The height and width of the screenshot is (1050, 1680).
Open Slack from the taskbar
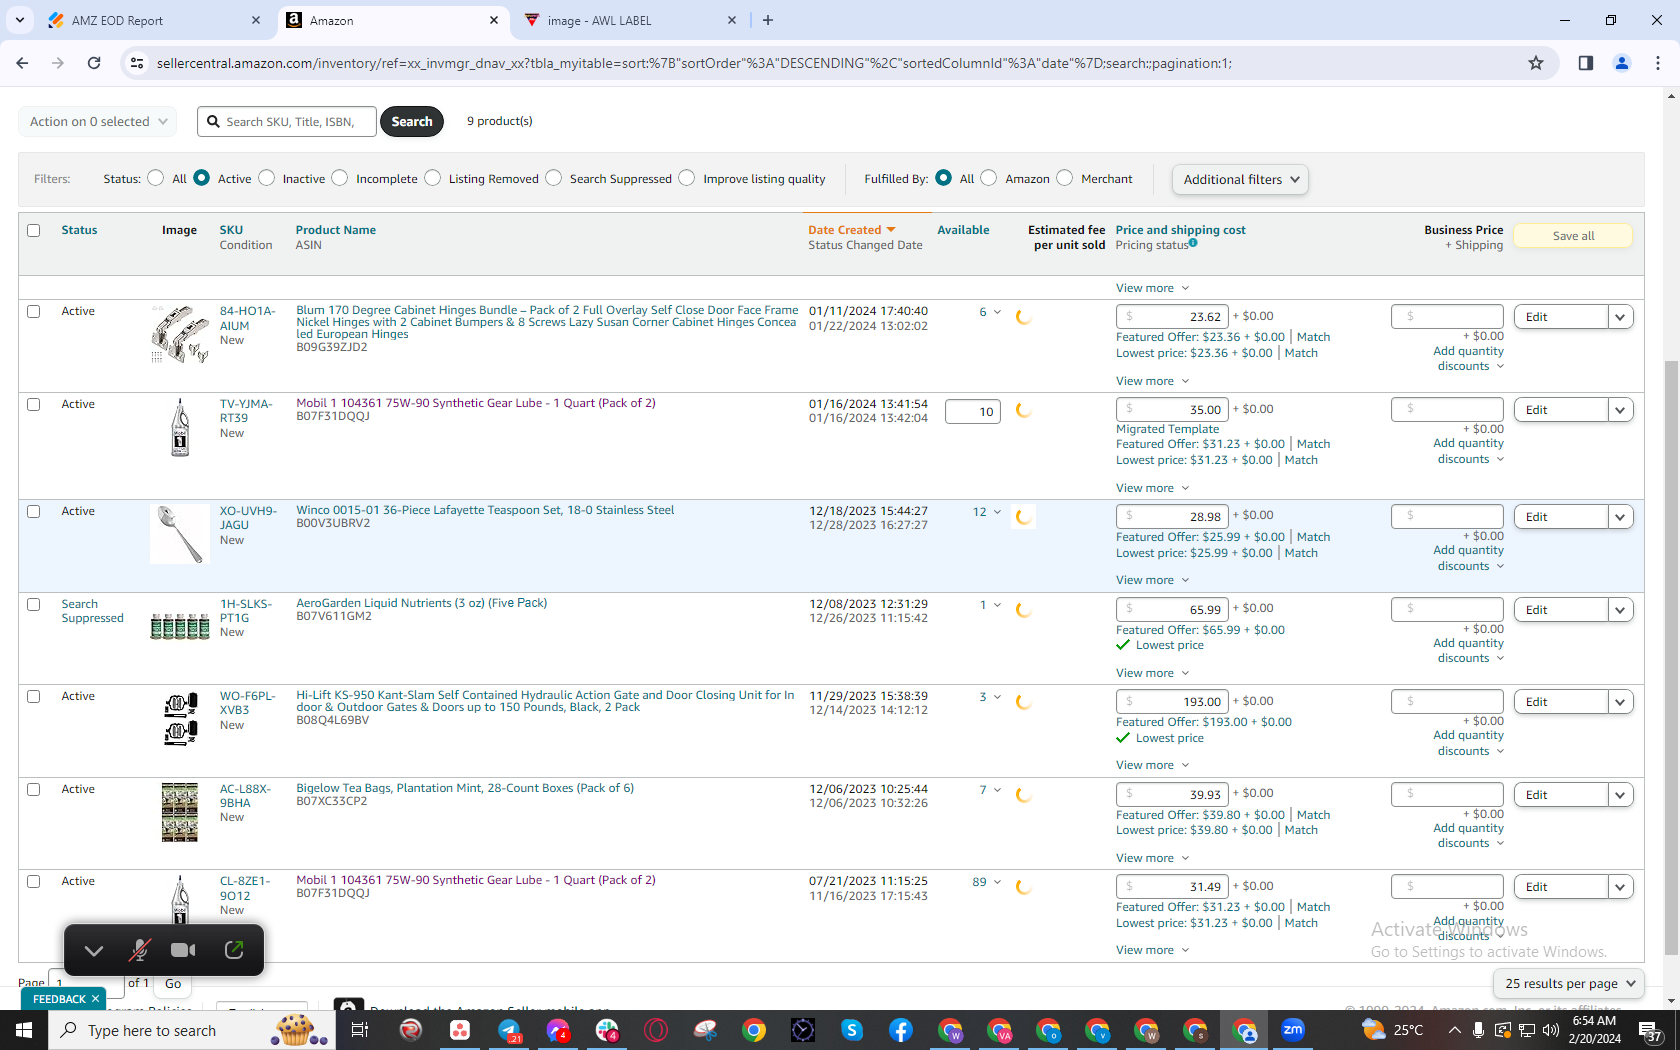(607, 1030)
